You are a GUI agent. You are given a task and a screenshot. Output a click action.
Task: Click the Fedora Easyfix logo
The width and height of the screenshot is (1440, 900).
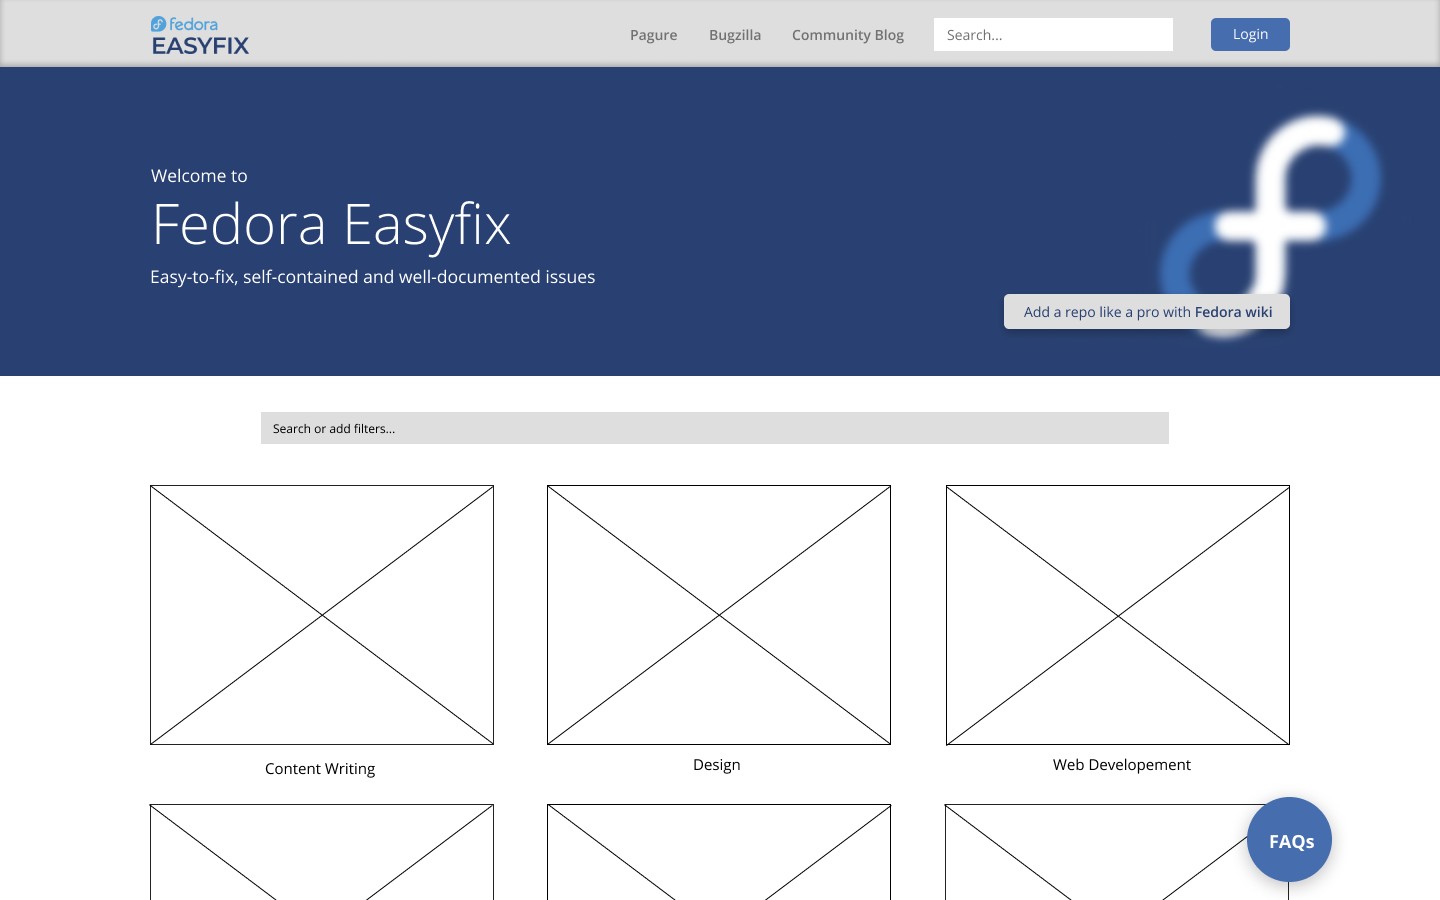(200, 35)
